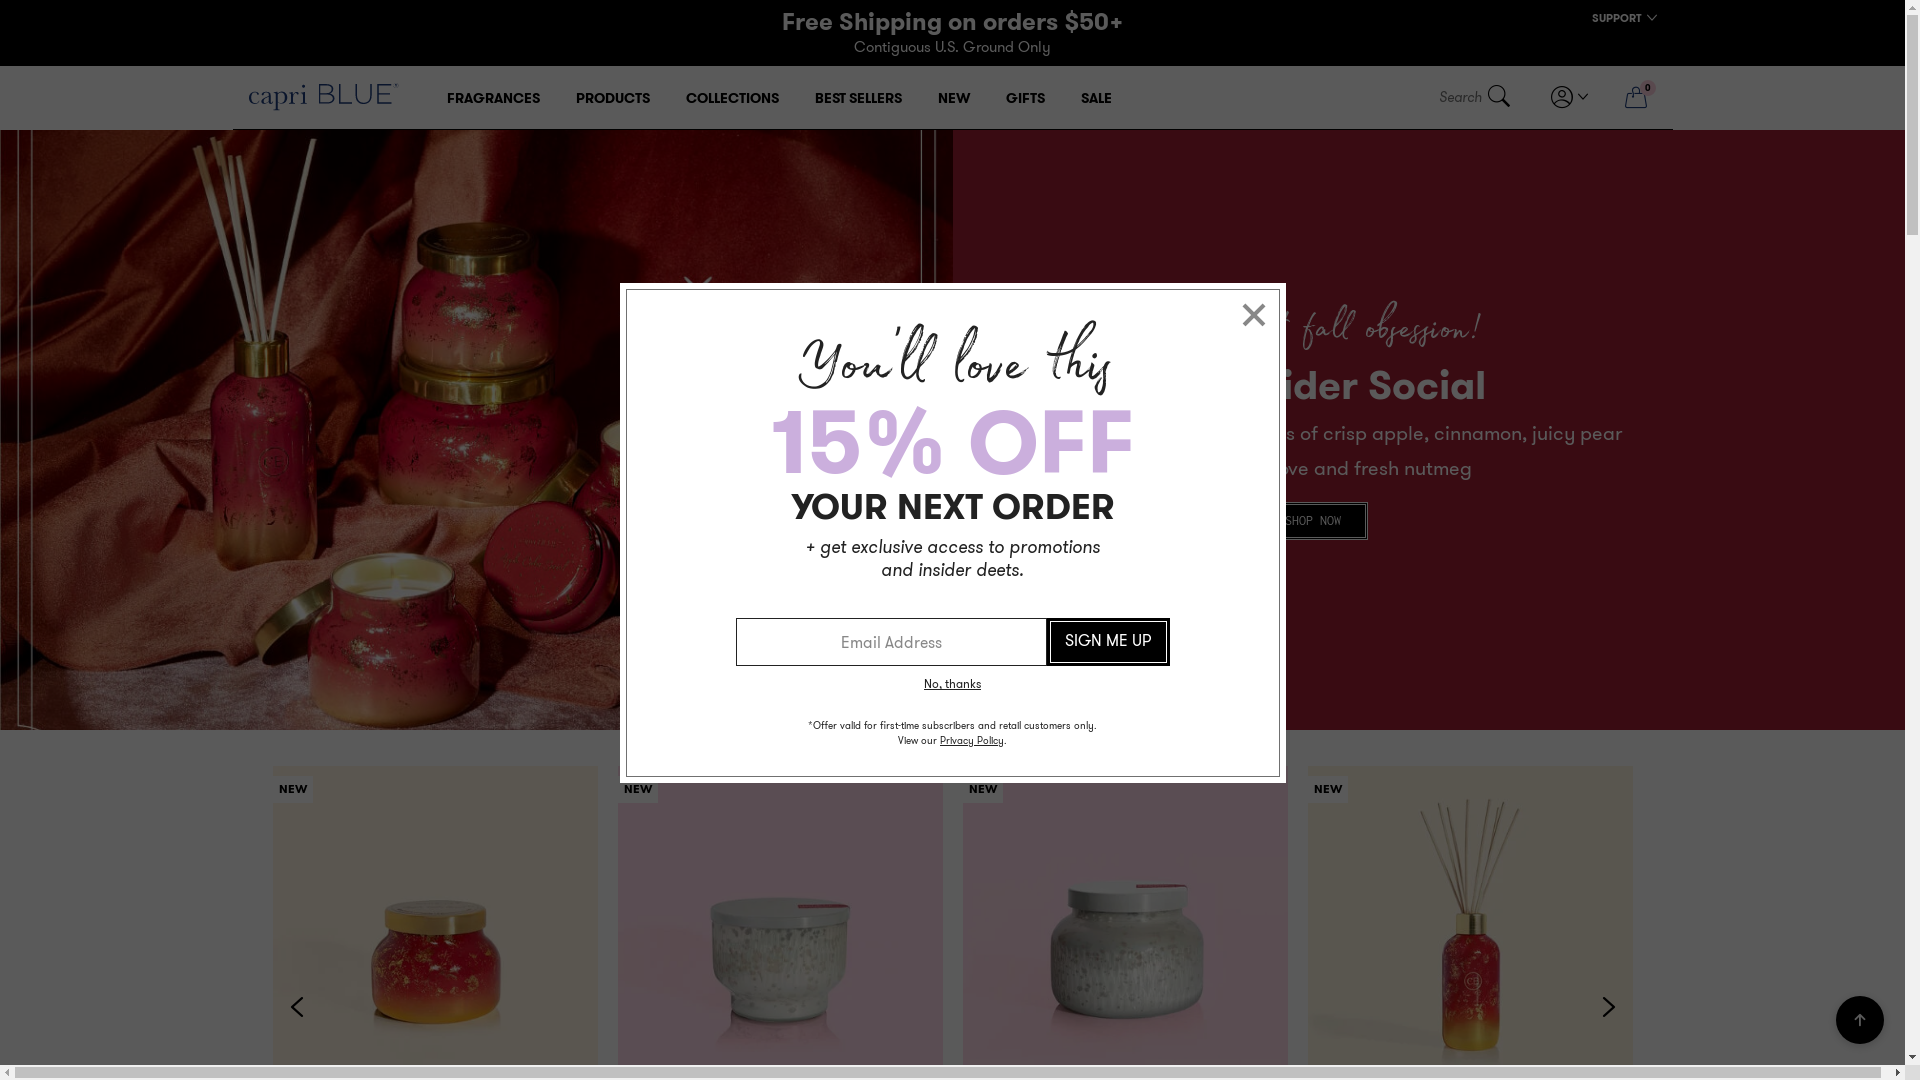Image resolution: width=1920 pixels, height=1080 pixels.
Task: Go to Capri Blue home logo
Action: coord(323,96)
